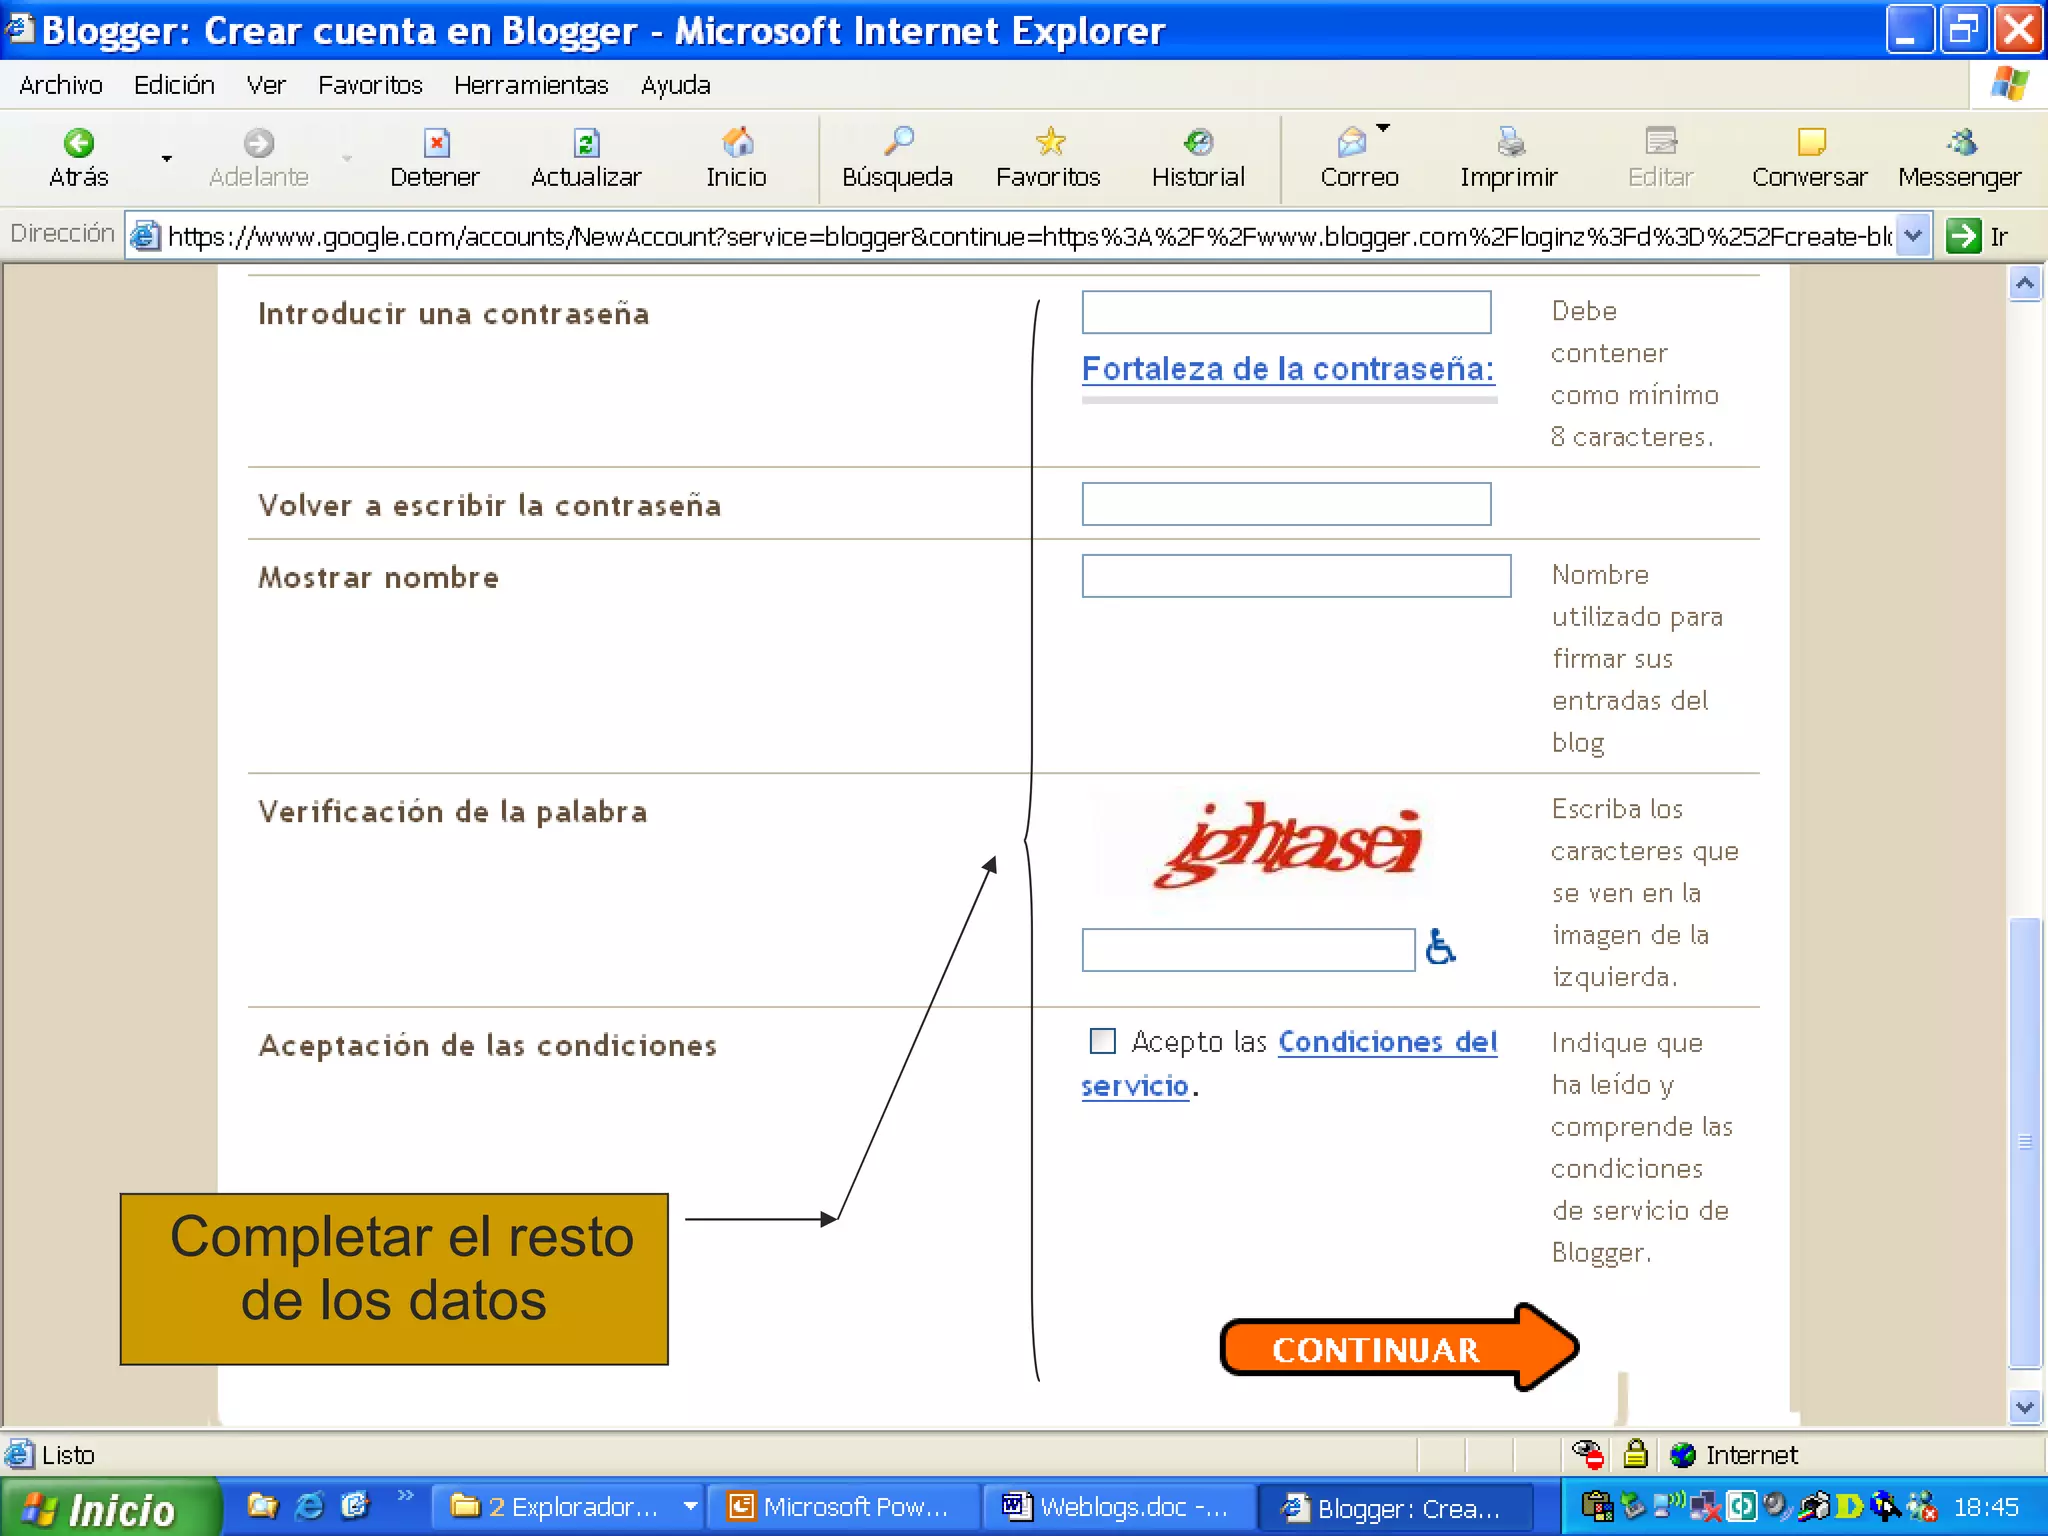Launch Messenger from the toolbar
The image size is (2048, 1536).
1960,158
